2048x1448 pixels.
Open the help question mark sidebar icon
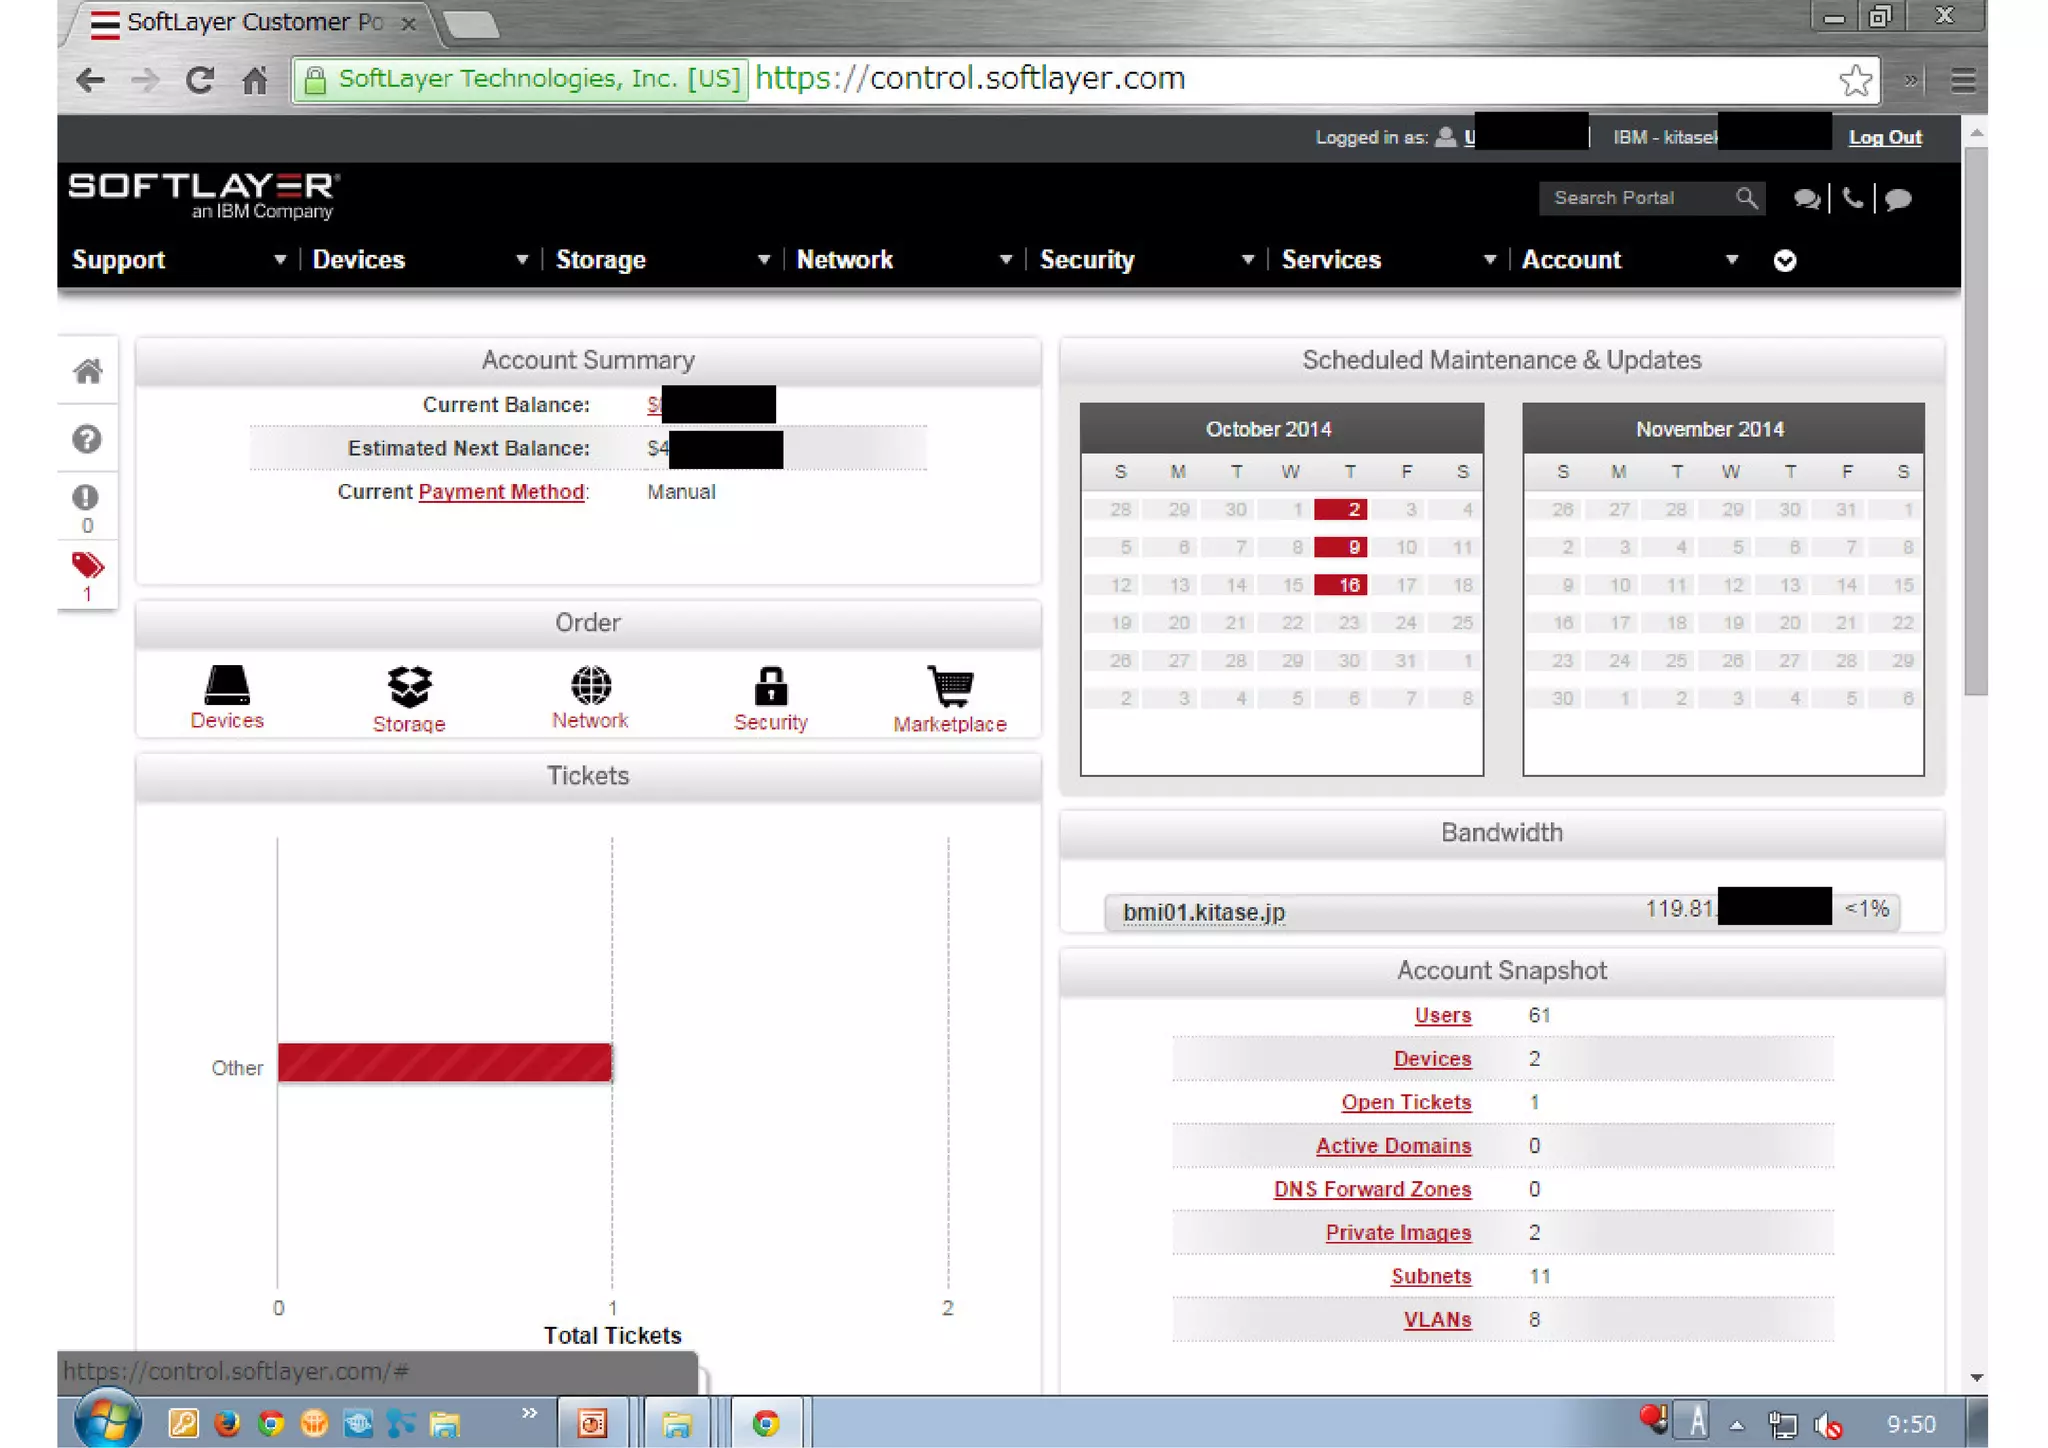click(87, 439)
